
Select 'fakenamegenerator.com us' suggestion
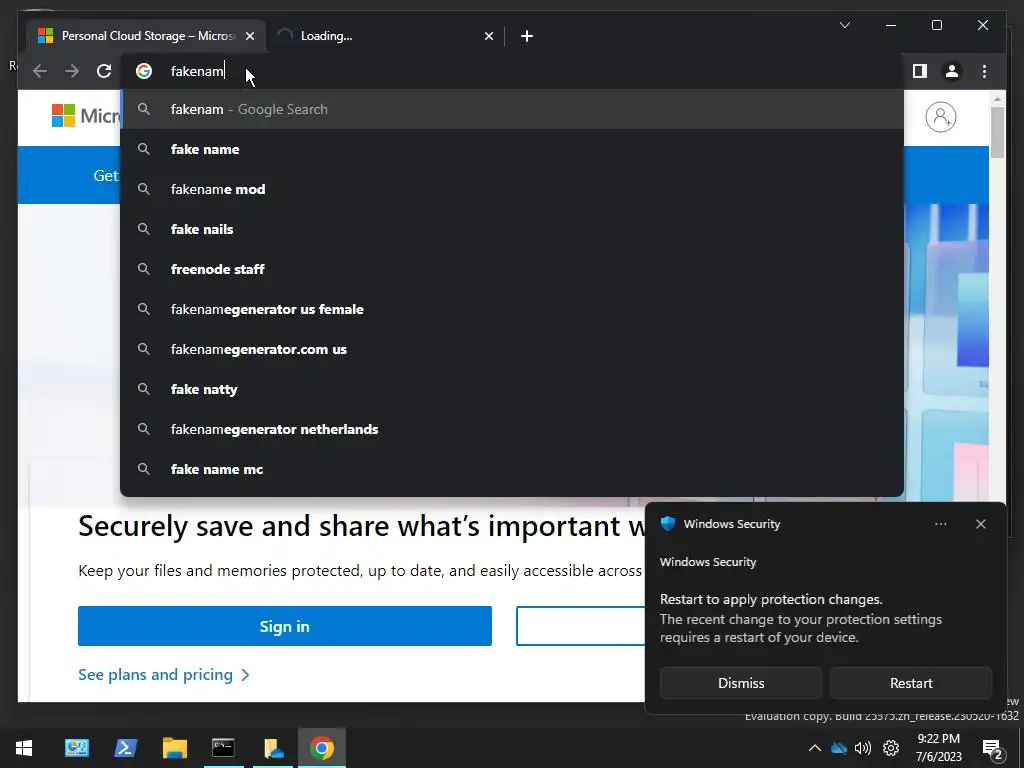point(512,349)
